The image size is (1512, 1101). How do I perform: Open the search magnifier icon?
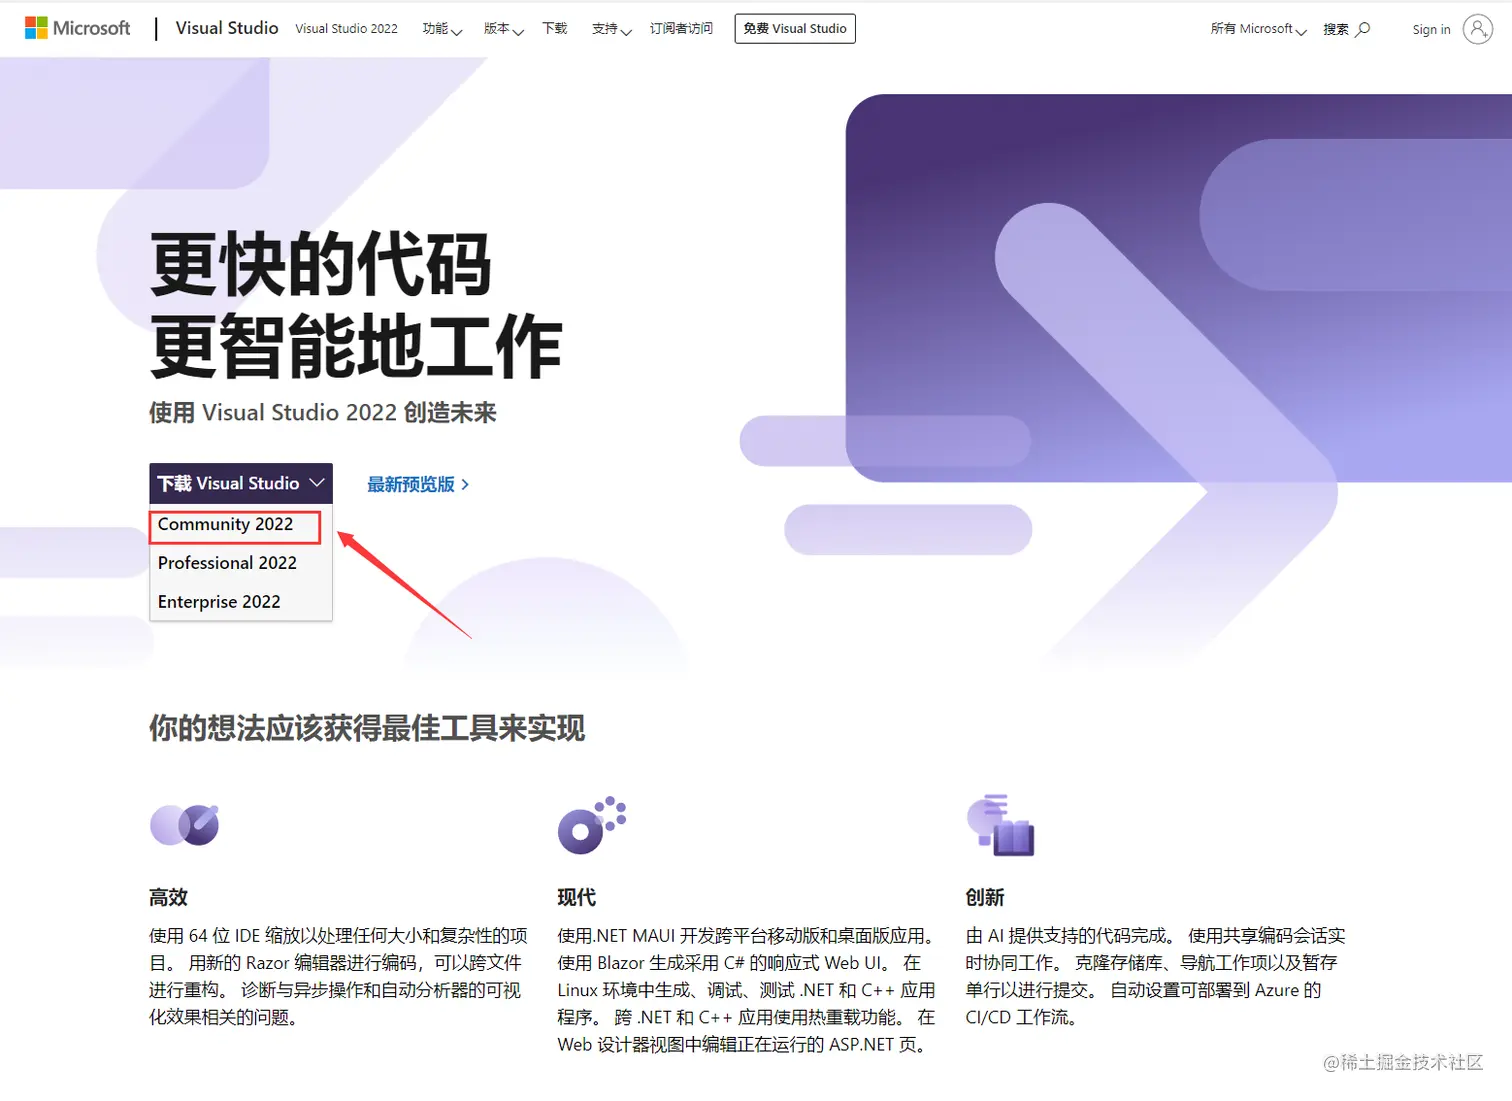coord(1363,29)
